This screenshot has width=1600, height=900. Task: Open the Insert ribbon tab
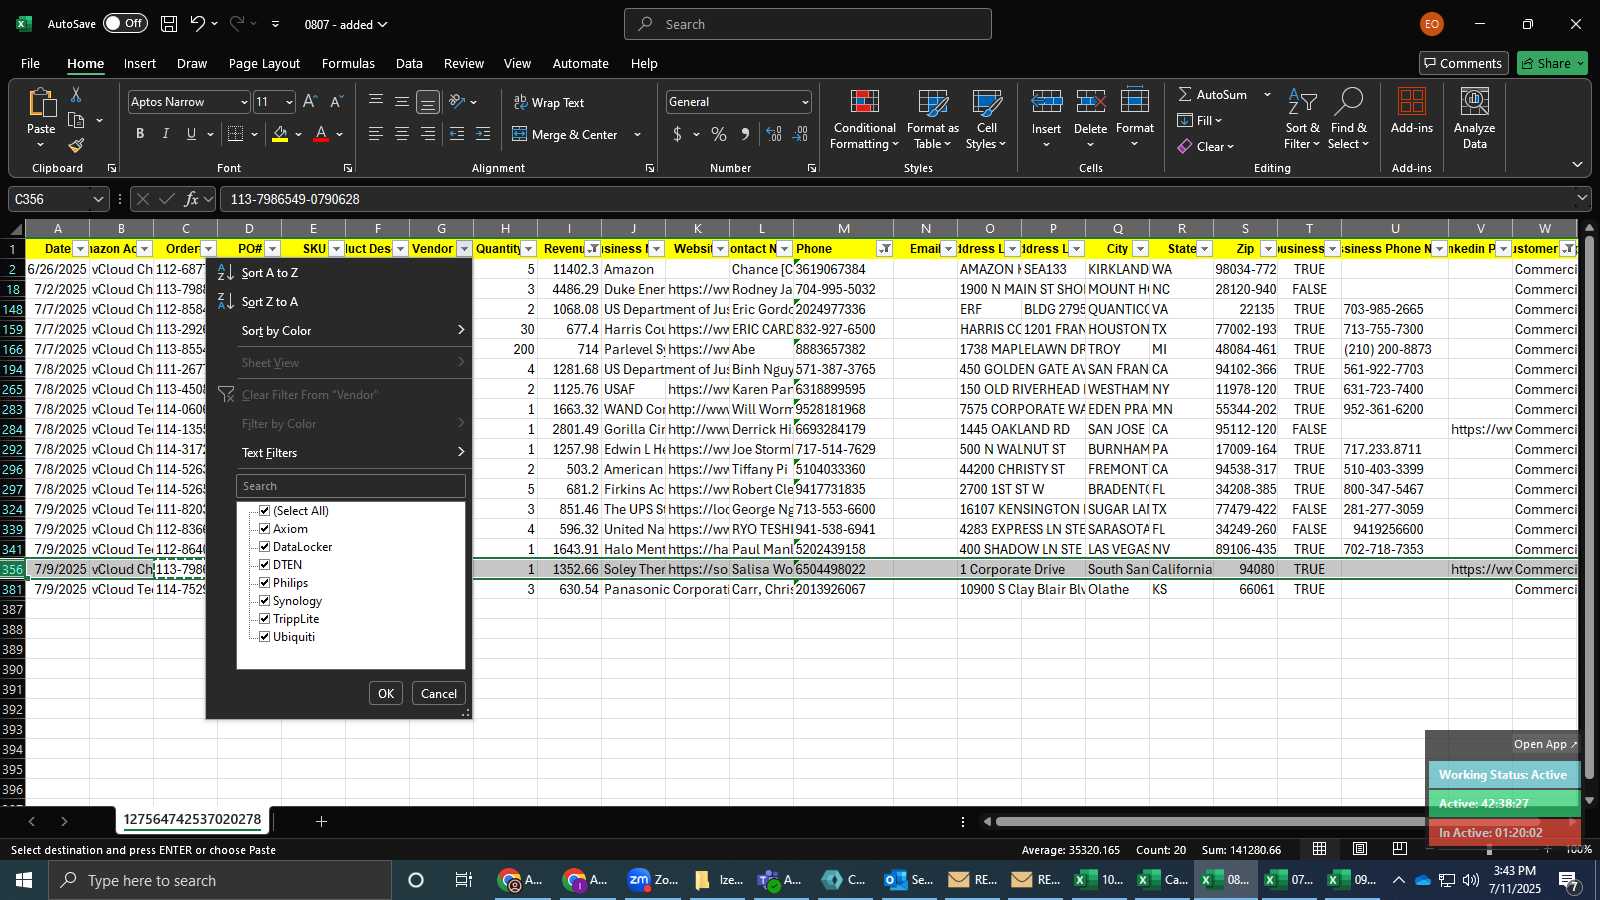[x=140, y=63]
